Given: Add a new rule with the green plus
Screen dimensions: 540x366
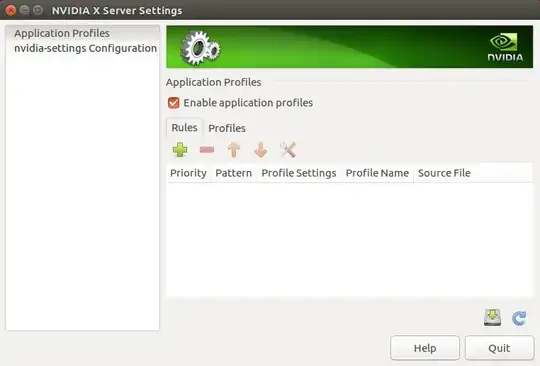Looking at the screenshot, I should point(180,150).
